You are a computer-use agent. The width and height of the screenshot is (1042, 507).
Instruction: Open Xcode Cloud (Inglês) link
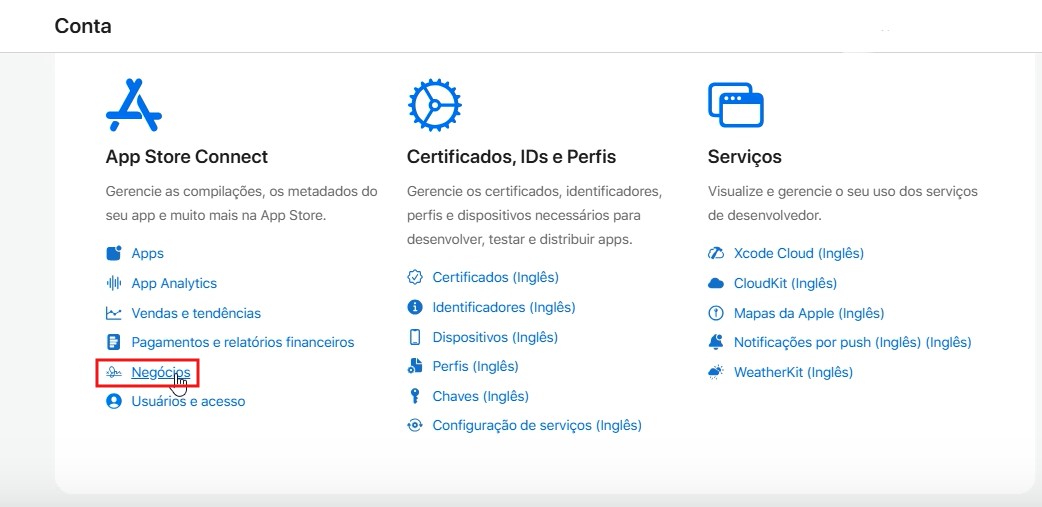click(x=798, y=253)
